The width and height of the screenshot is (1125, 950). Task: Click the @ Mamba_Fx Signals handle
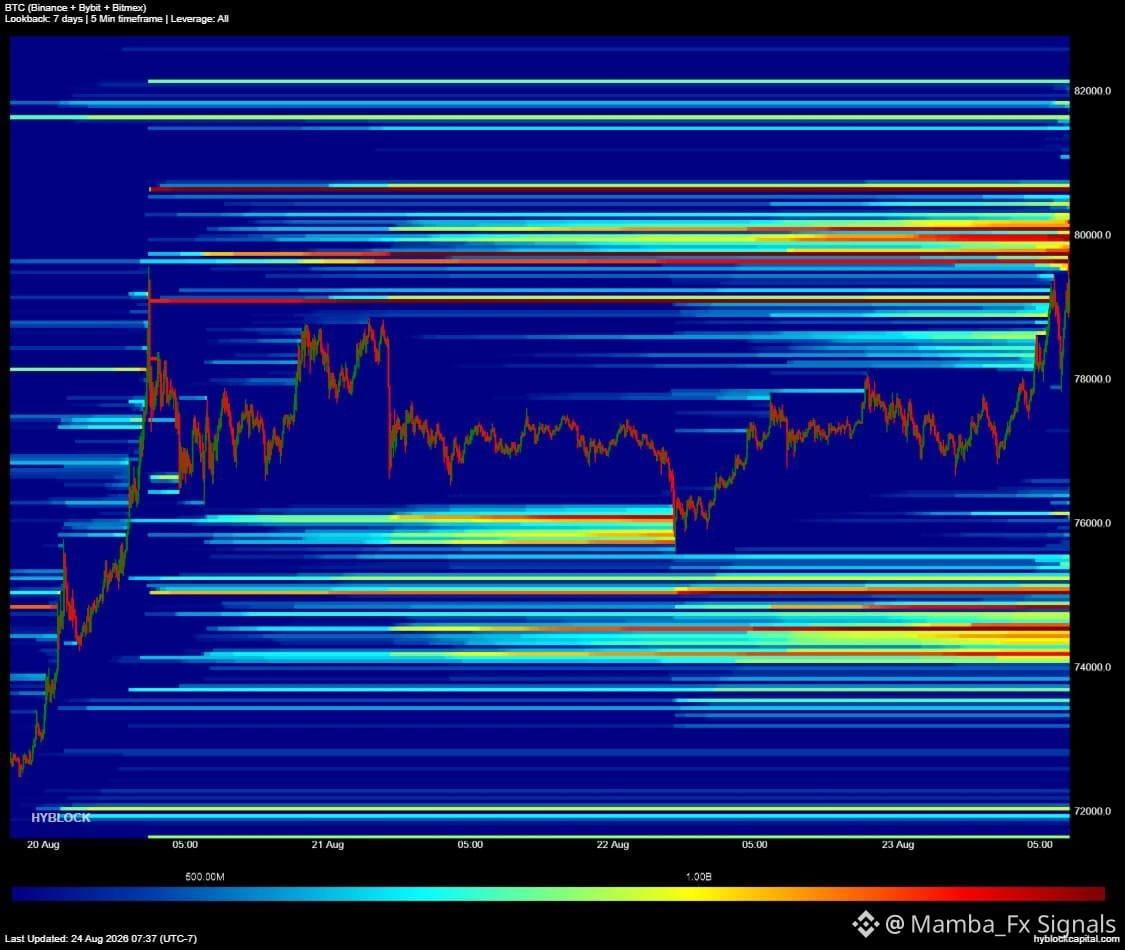(1000, 923)
